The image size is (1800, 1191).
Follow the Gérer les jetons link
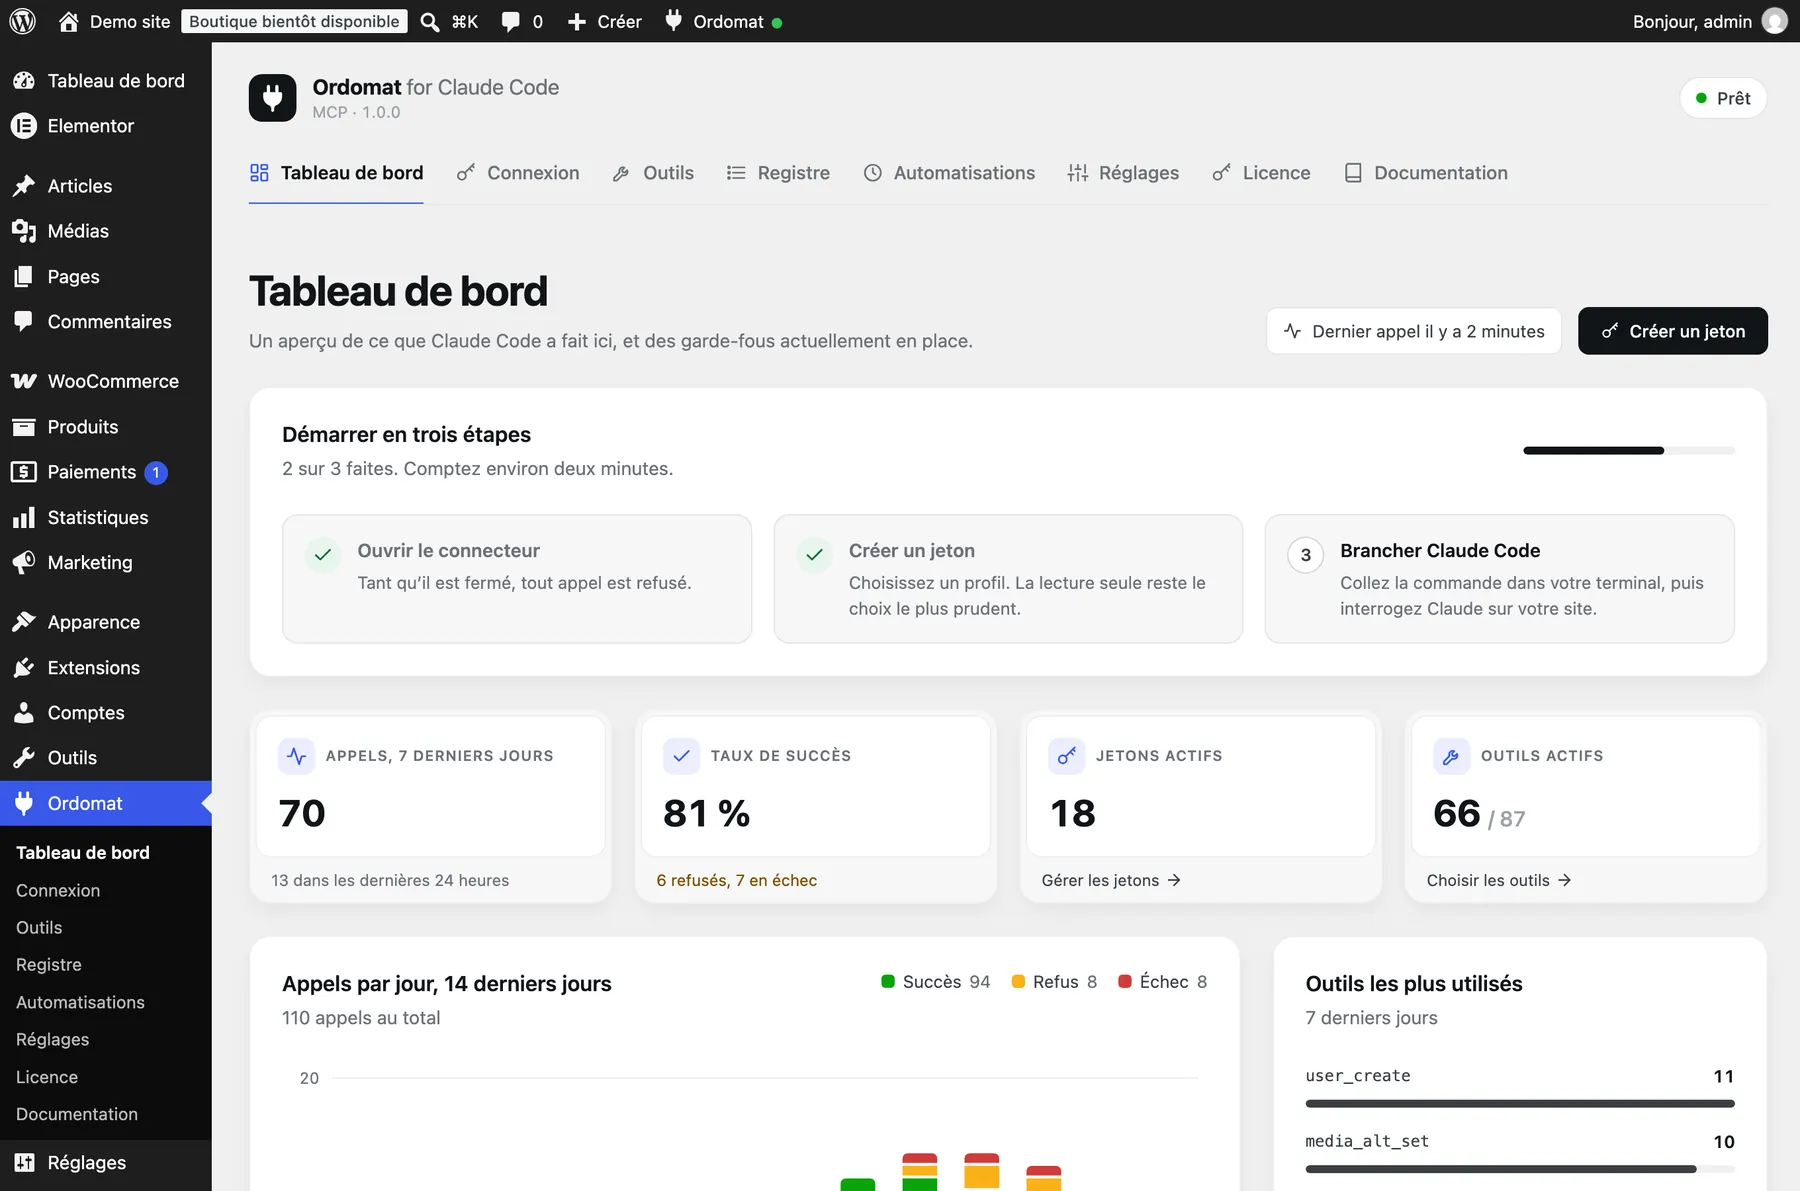1111,881
